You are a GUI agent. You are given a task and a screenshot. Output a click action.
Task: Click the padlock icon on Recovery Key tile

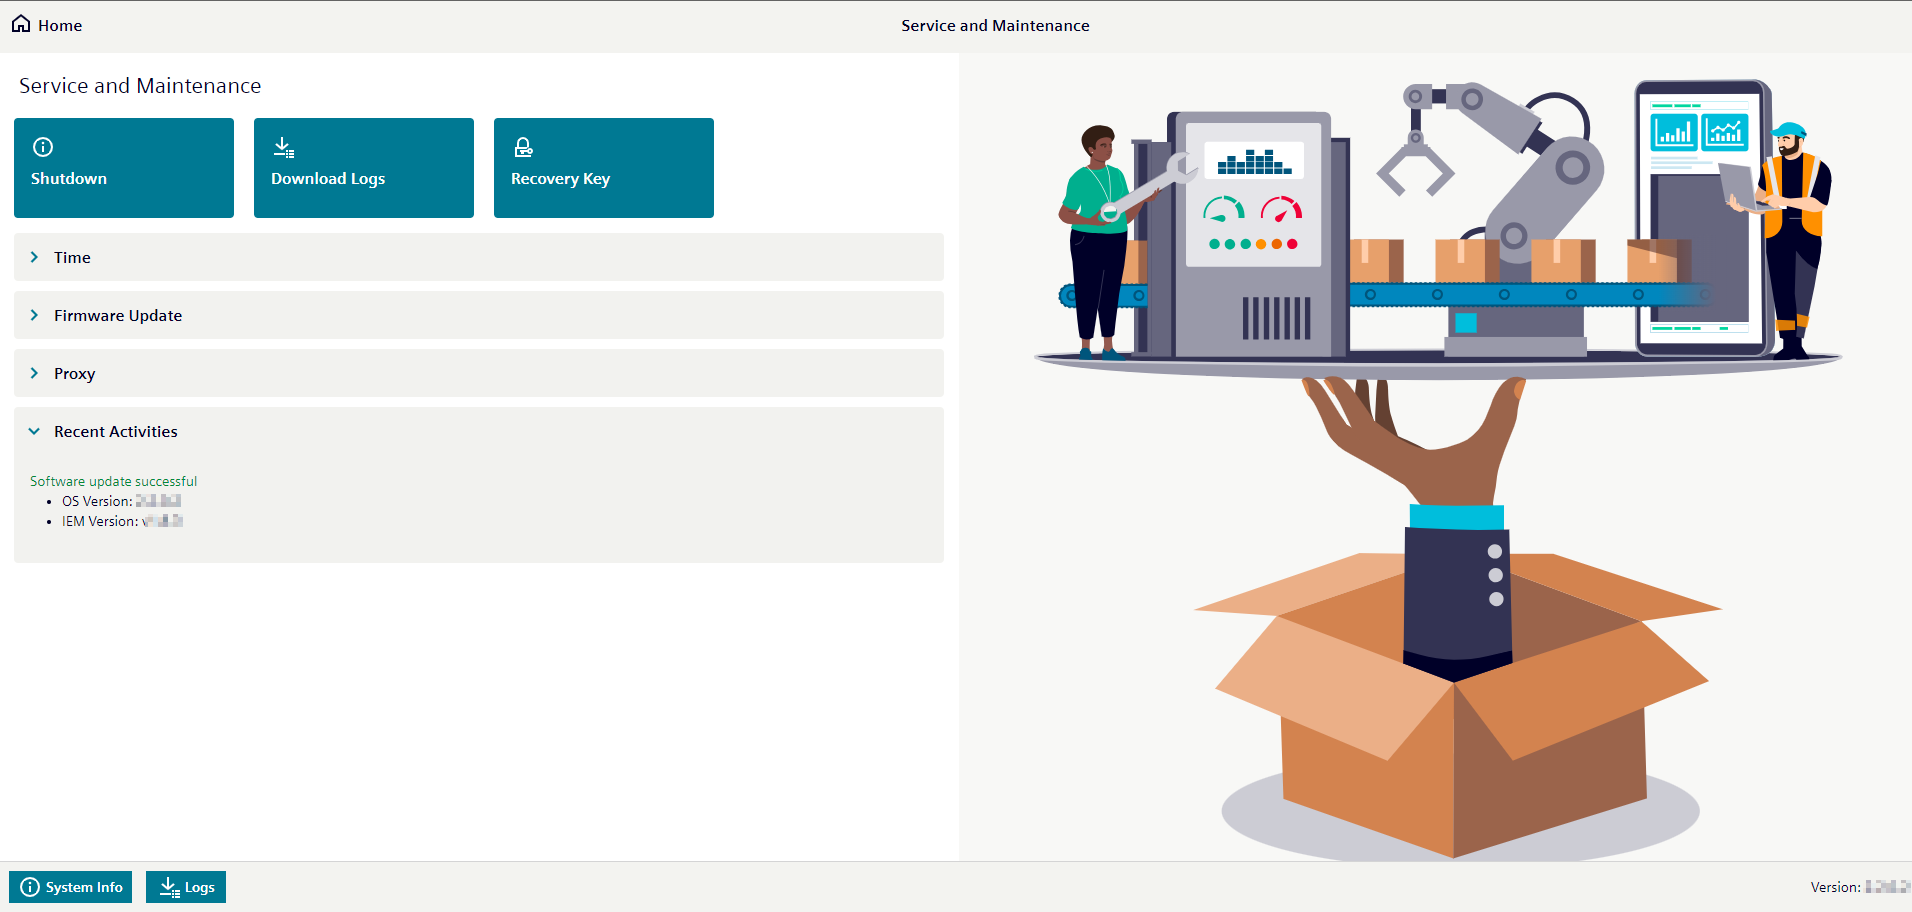click(523, 148)
